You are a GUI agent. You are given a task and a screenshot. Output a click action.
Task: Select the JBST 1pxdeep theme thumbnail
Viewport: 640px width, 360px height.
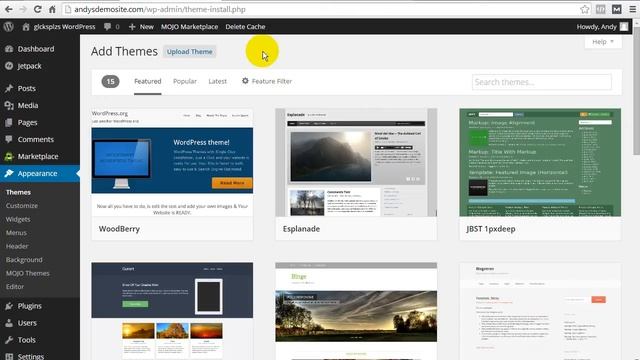(x=540, y=162)
